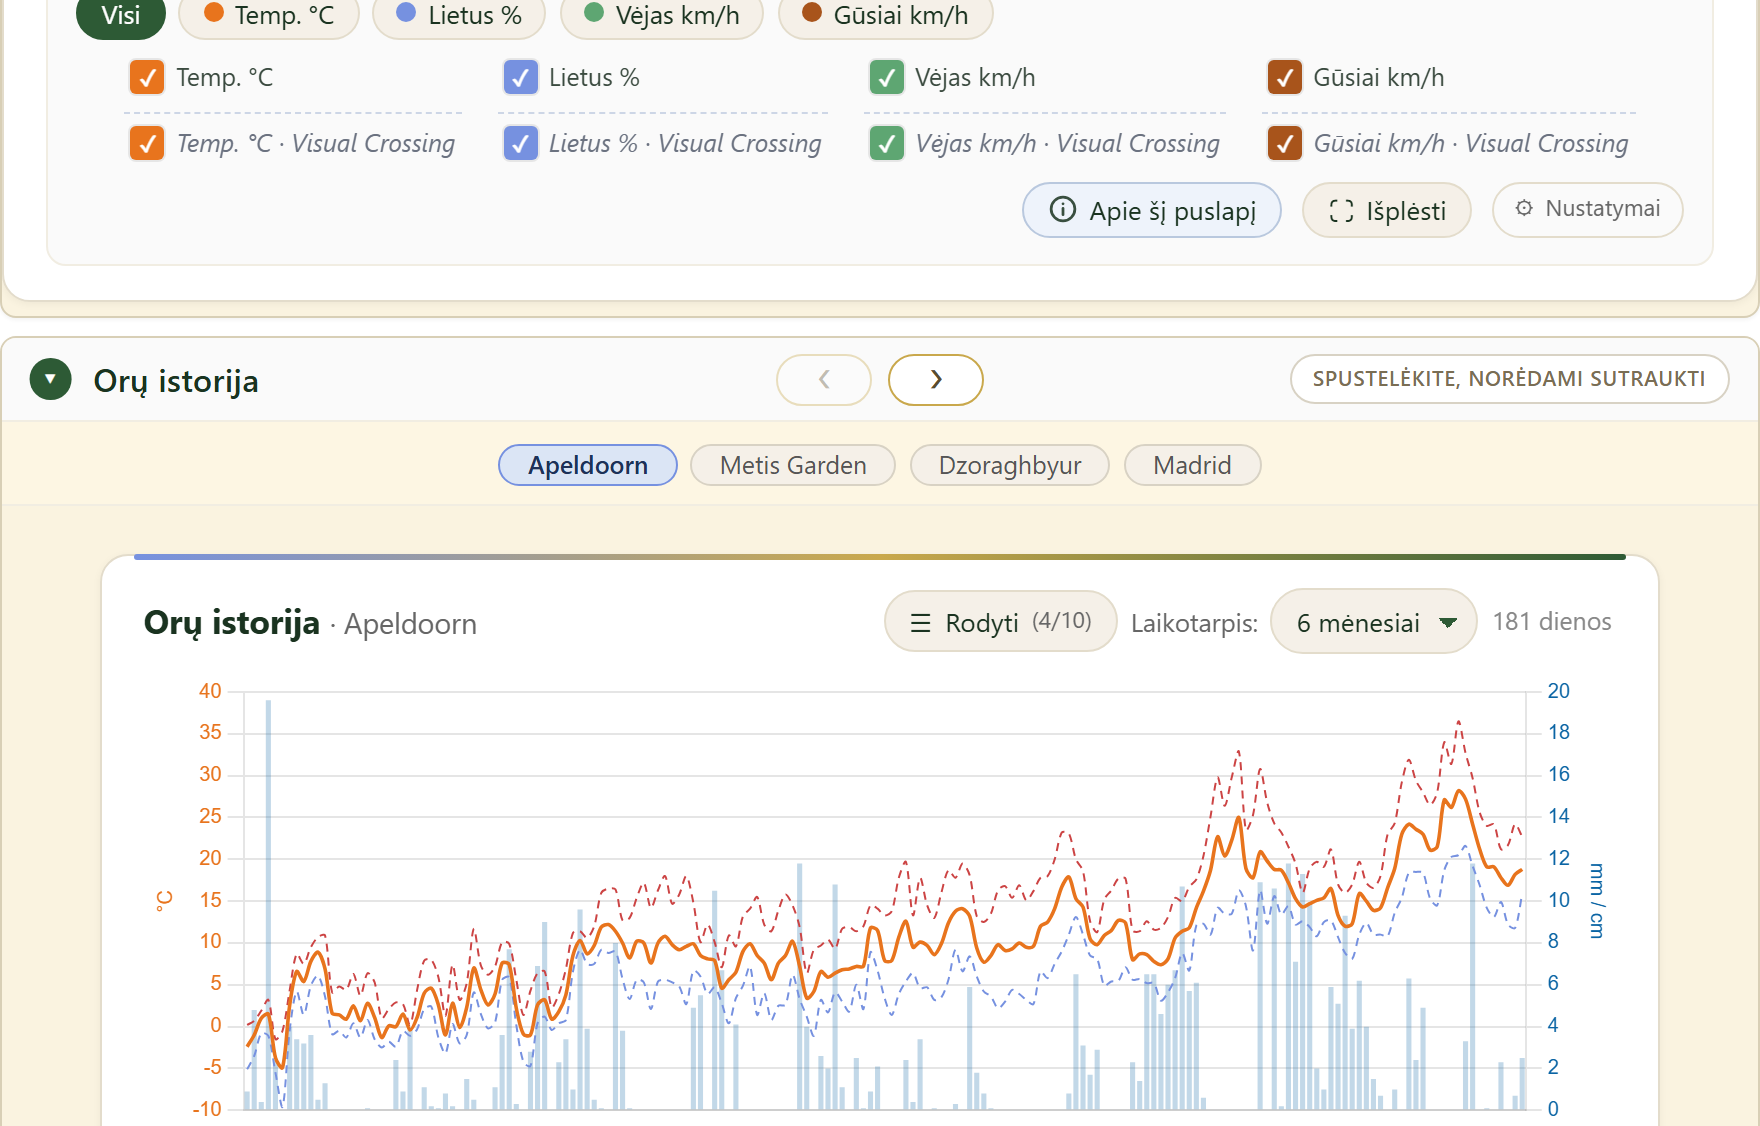Open Nustatymai settings
1760x1126 pixels.
[1588, 210]
